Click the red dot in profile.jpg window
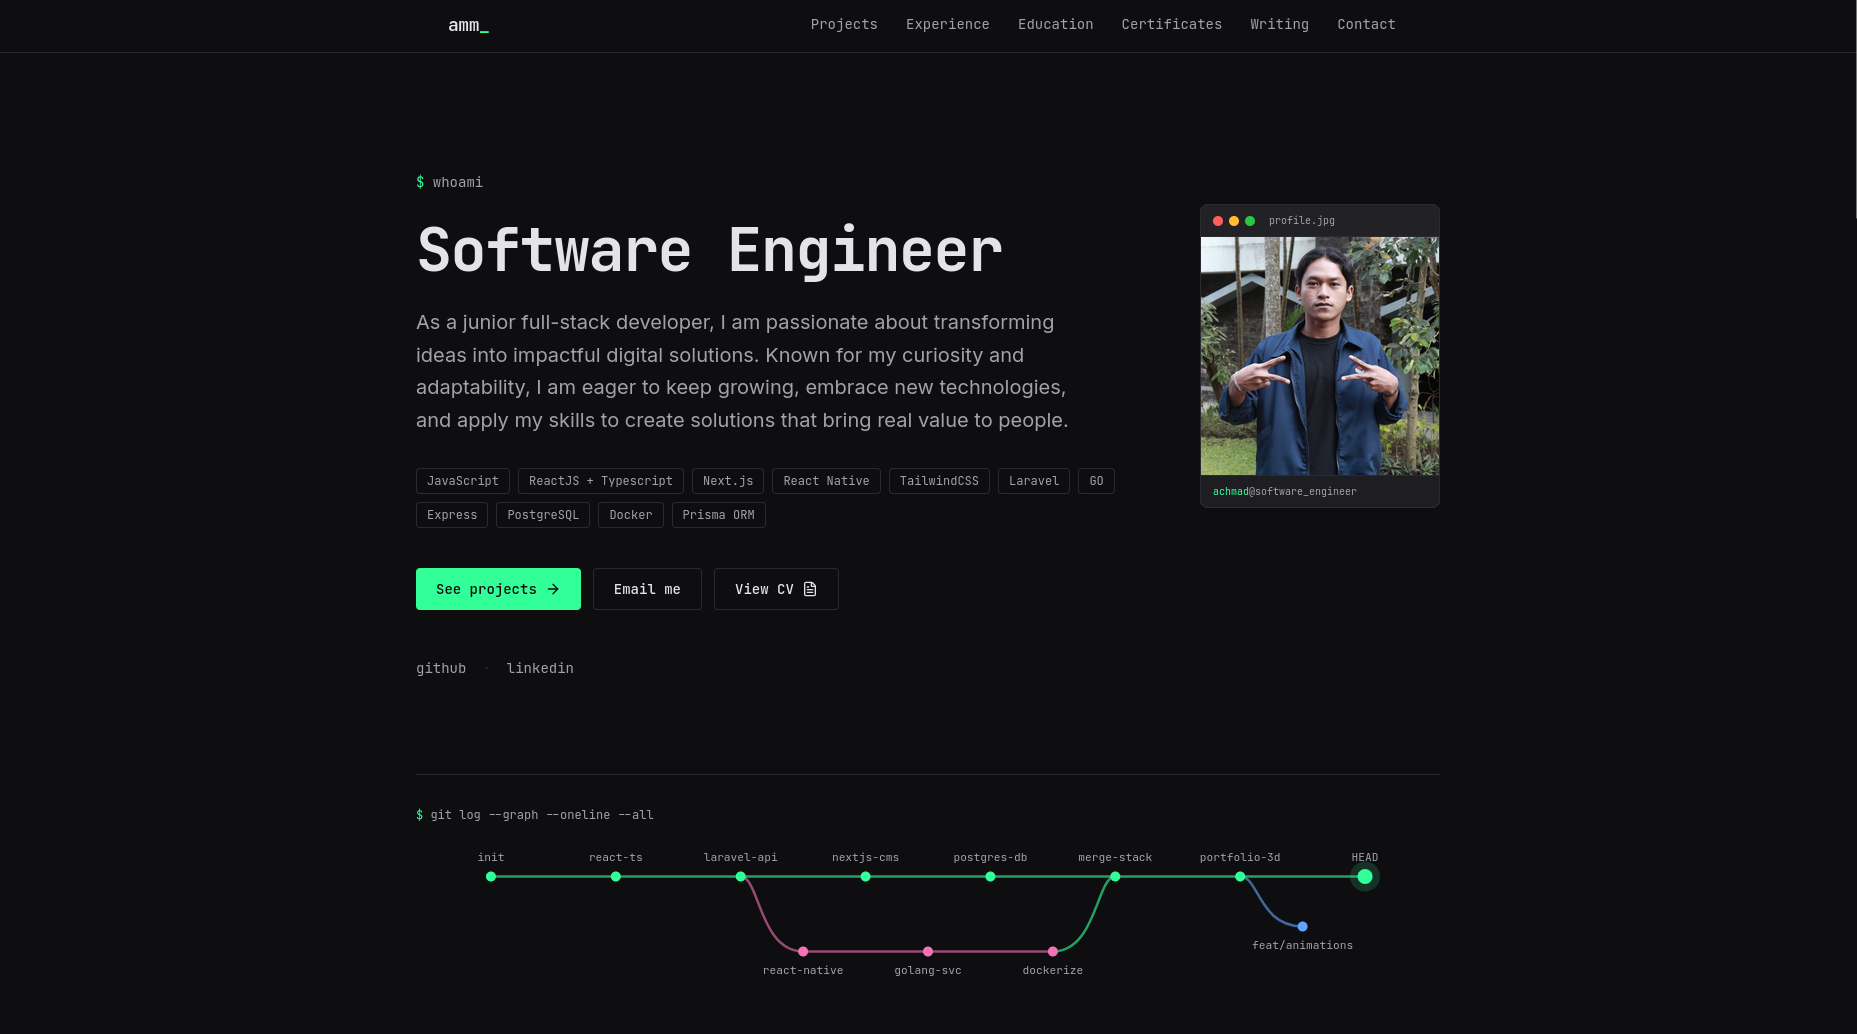 click(1218, 221)
